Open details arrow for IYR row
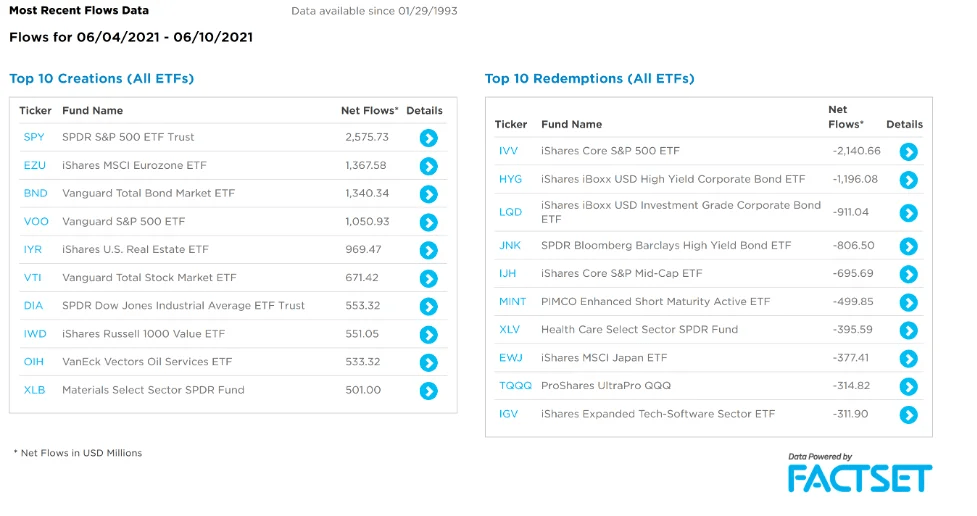The height and width of the screenshot is (516, 977). 429,250
